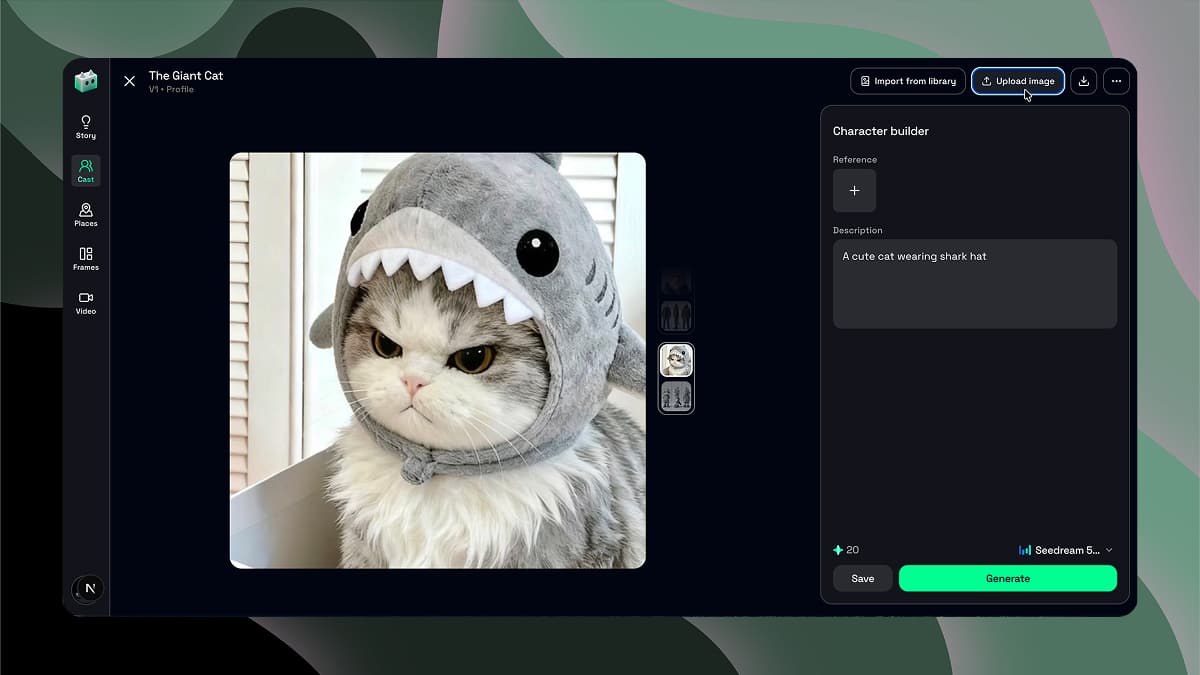This screenshot has width=1200, height=675.
Task: Select the Cast sidebar item
Action: tap(86, 170)
